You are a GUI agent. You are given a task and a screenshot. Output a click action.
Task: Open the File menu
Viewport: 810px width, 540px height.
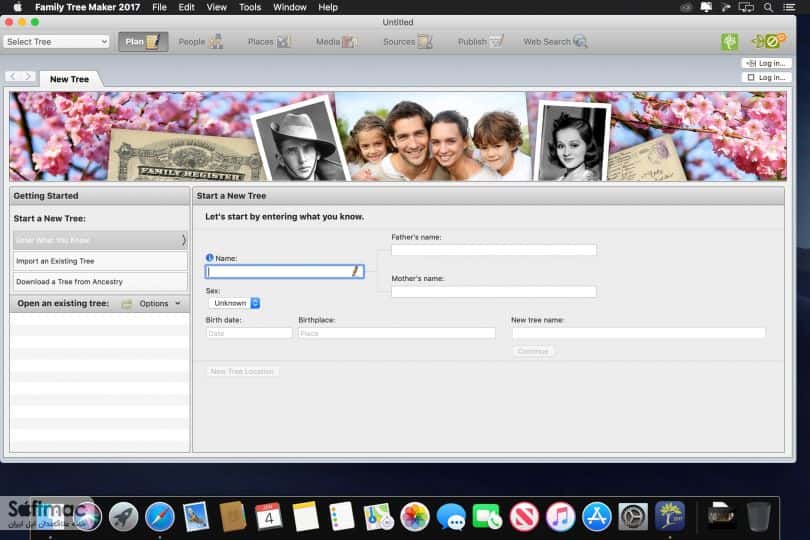coord(159,7)
